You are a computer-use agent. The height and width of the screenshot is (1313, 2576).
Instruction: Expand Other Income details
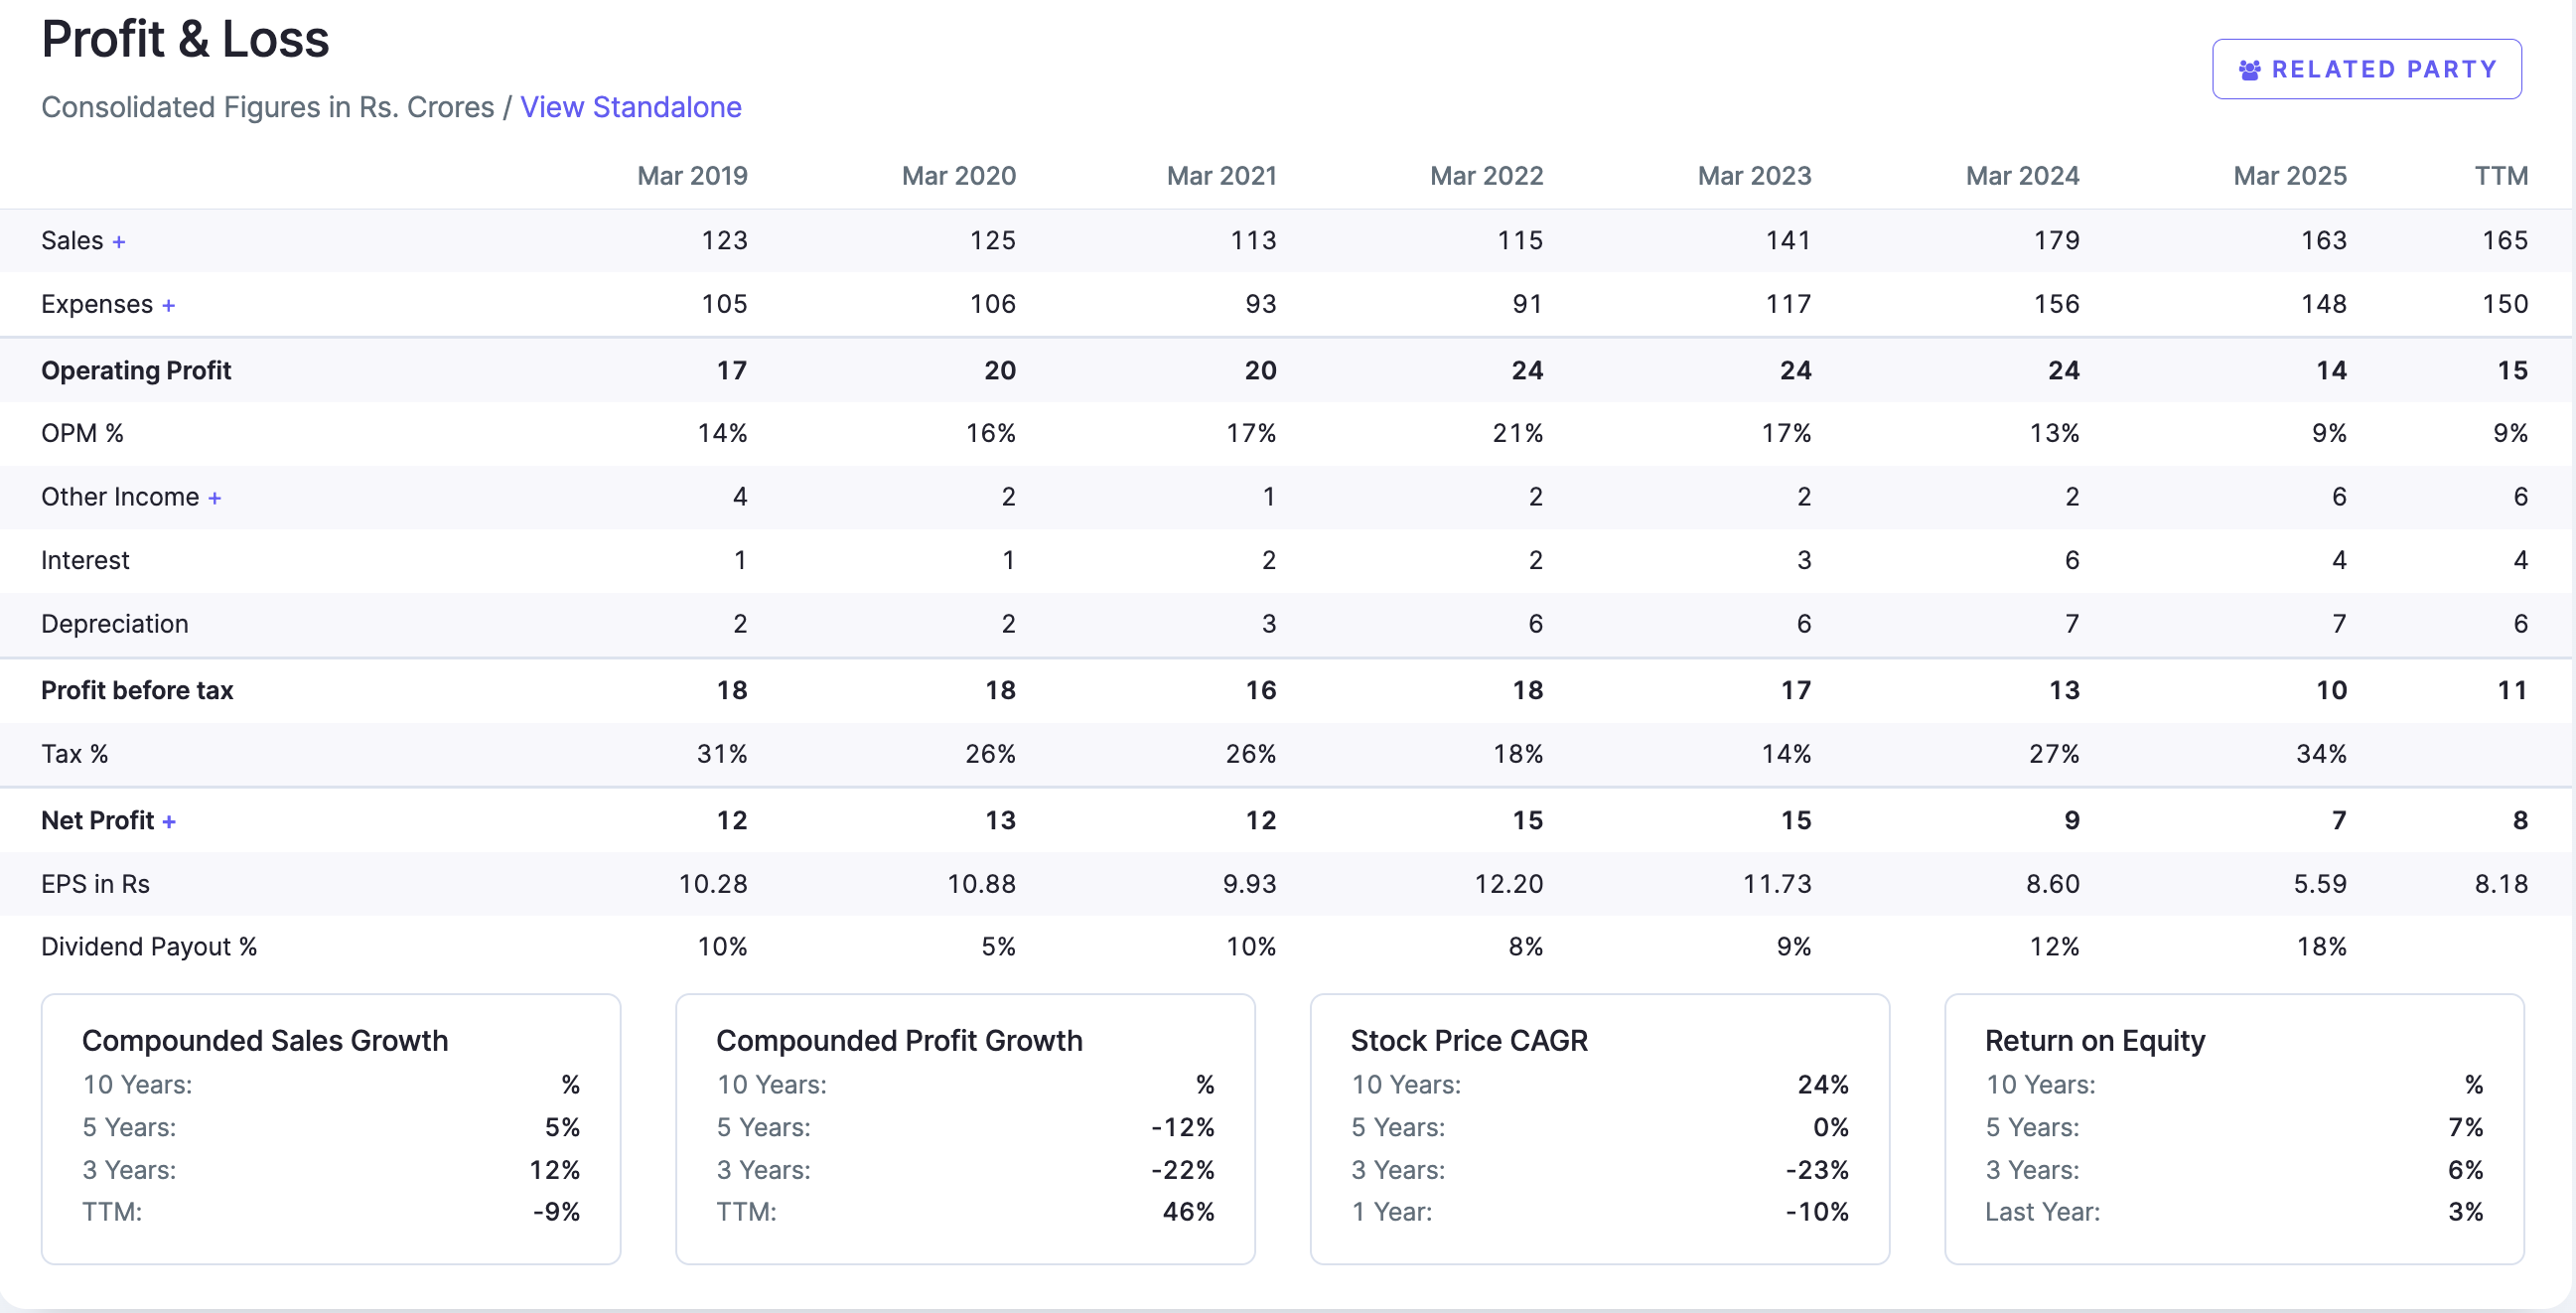click(x=214, y=498)
